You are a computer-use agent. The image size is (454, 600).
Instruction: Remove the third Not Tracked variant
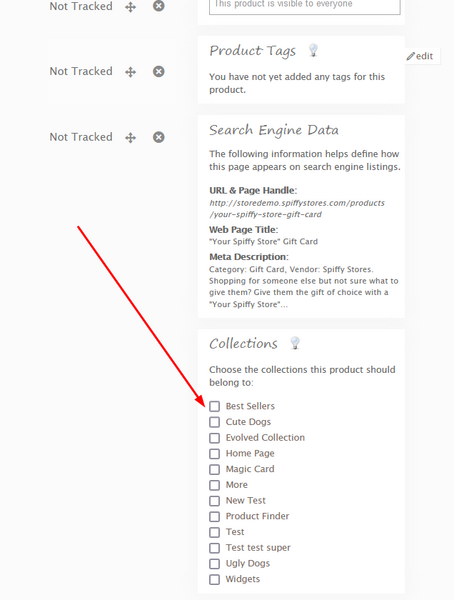[158, 137]
